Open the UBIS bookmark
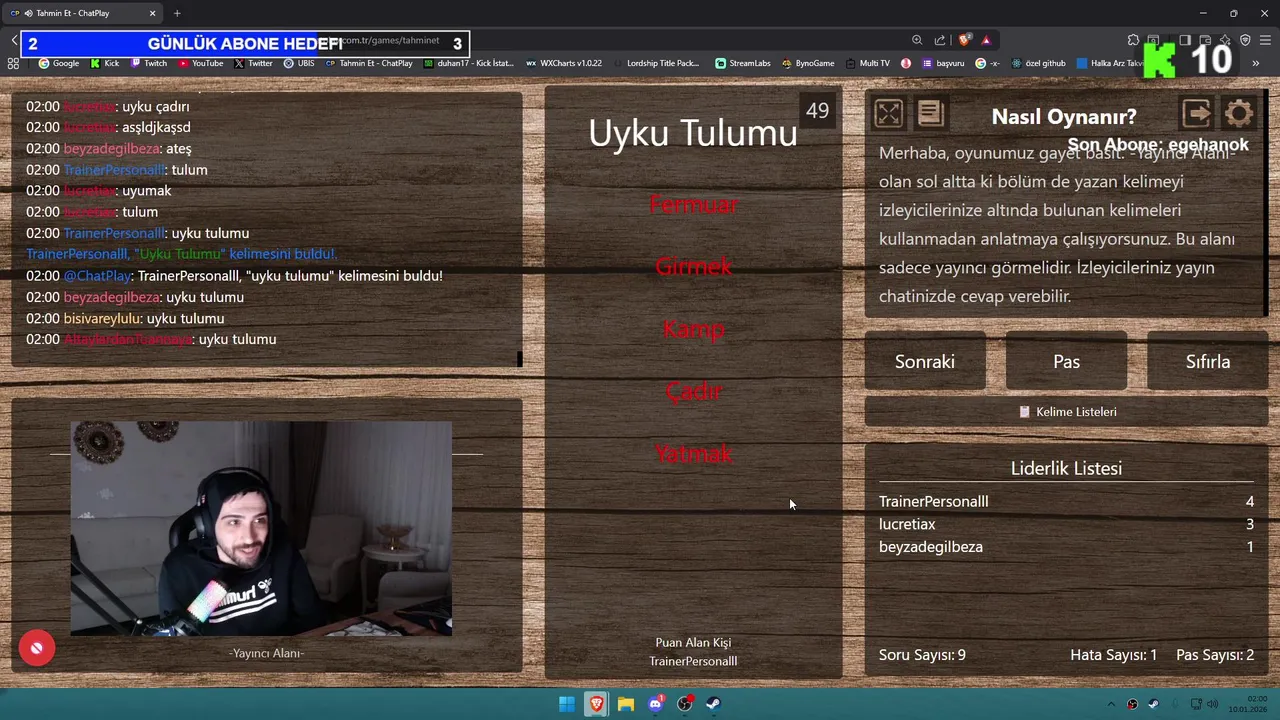1280x720 pixels. point(299,63)
